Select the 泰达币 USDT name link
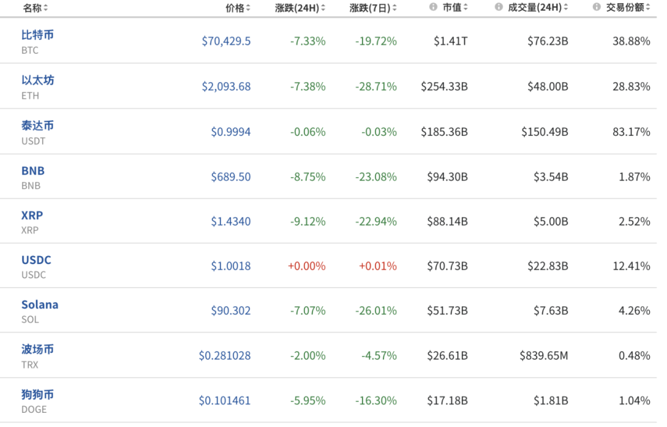667x427 pixels. point(37,126)
